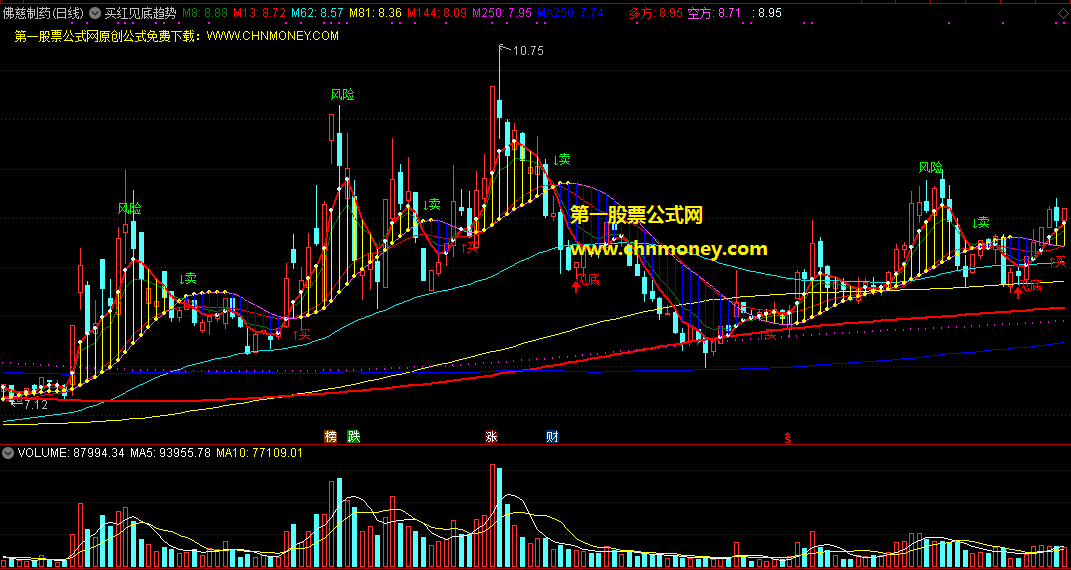Click the 榜 ranking marker icon
The image size is (1071, 570).
(x=331, y=436)
